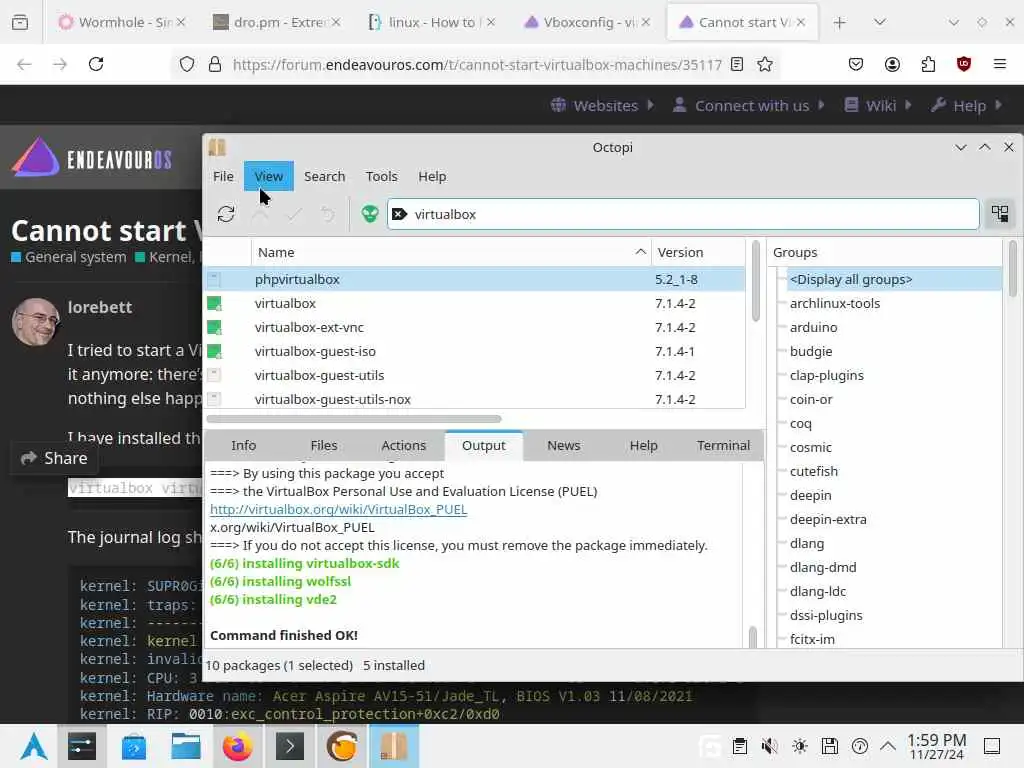The height and width of the screenshot is (768, 1024).
Task: Switch to the Actions tab
Action: click(x=404, y=445)
